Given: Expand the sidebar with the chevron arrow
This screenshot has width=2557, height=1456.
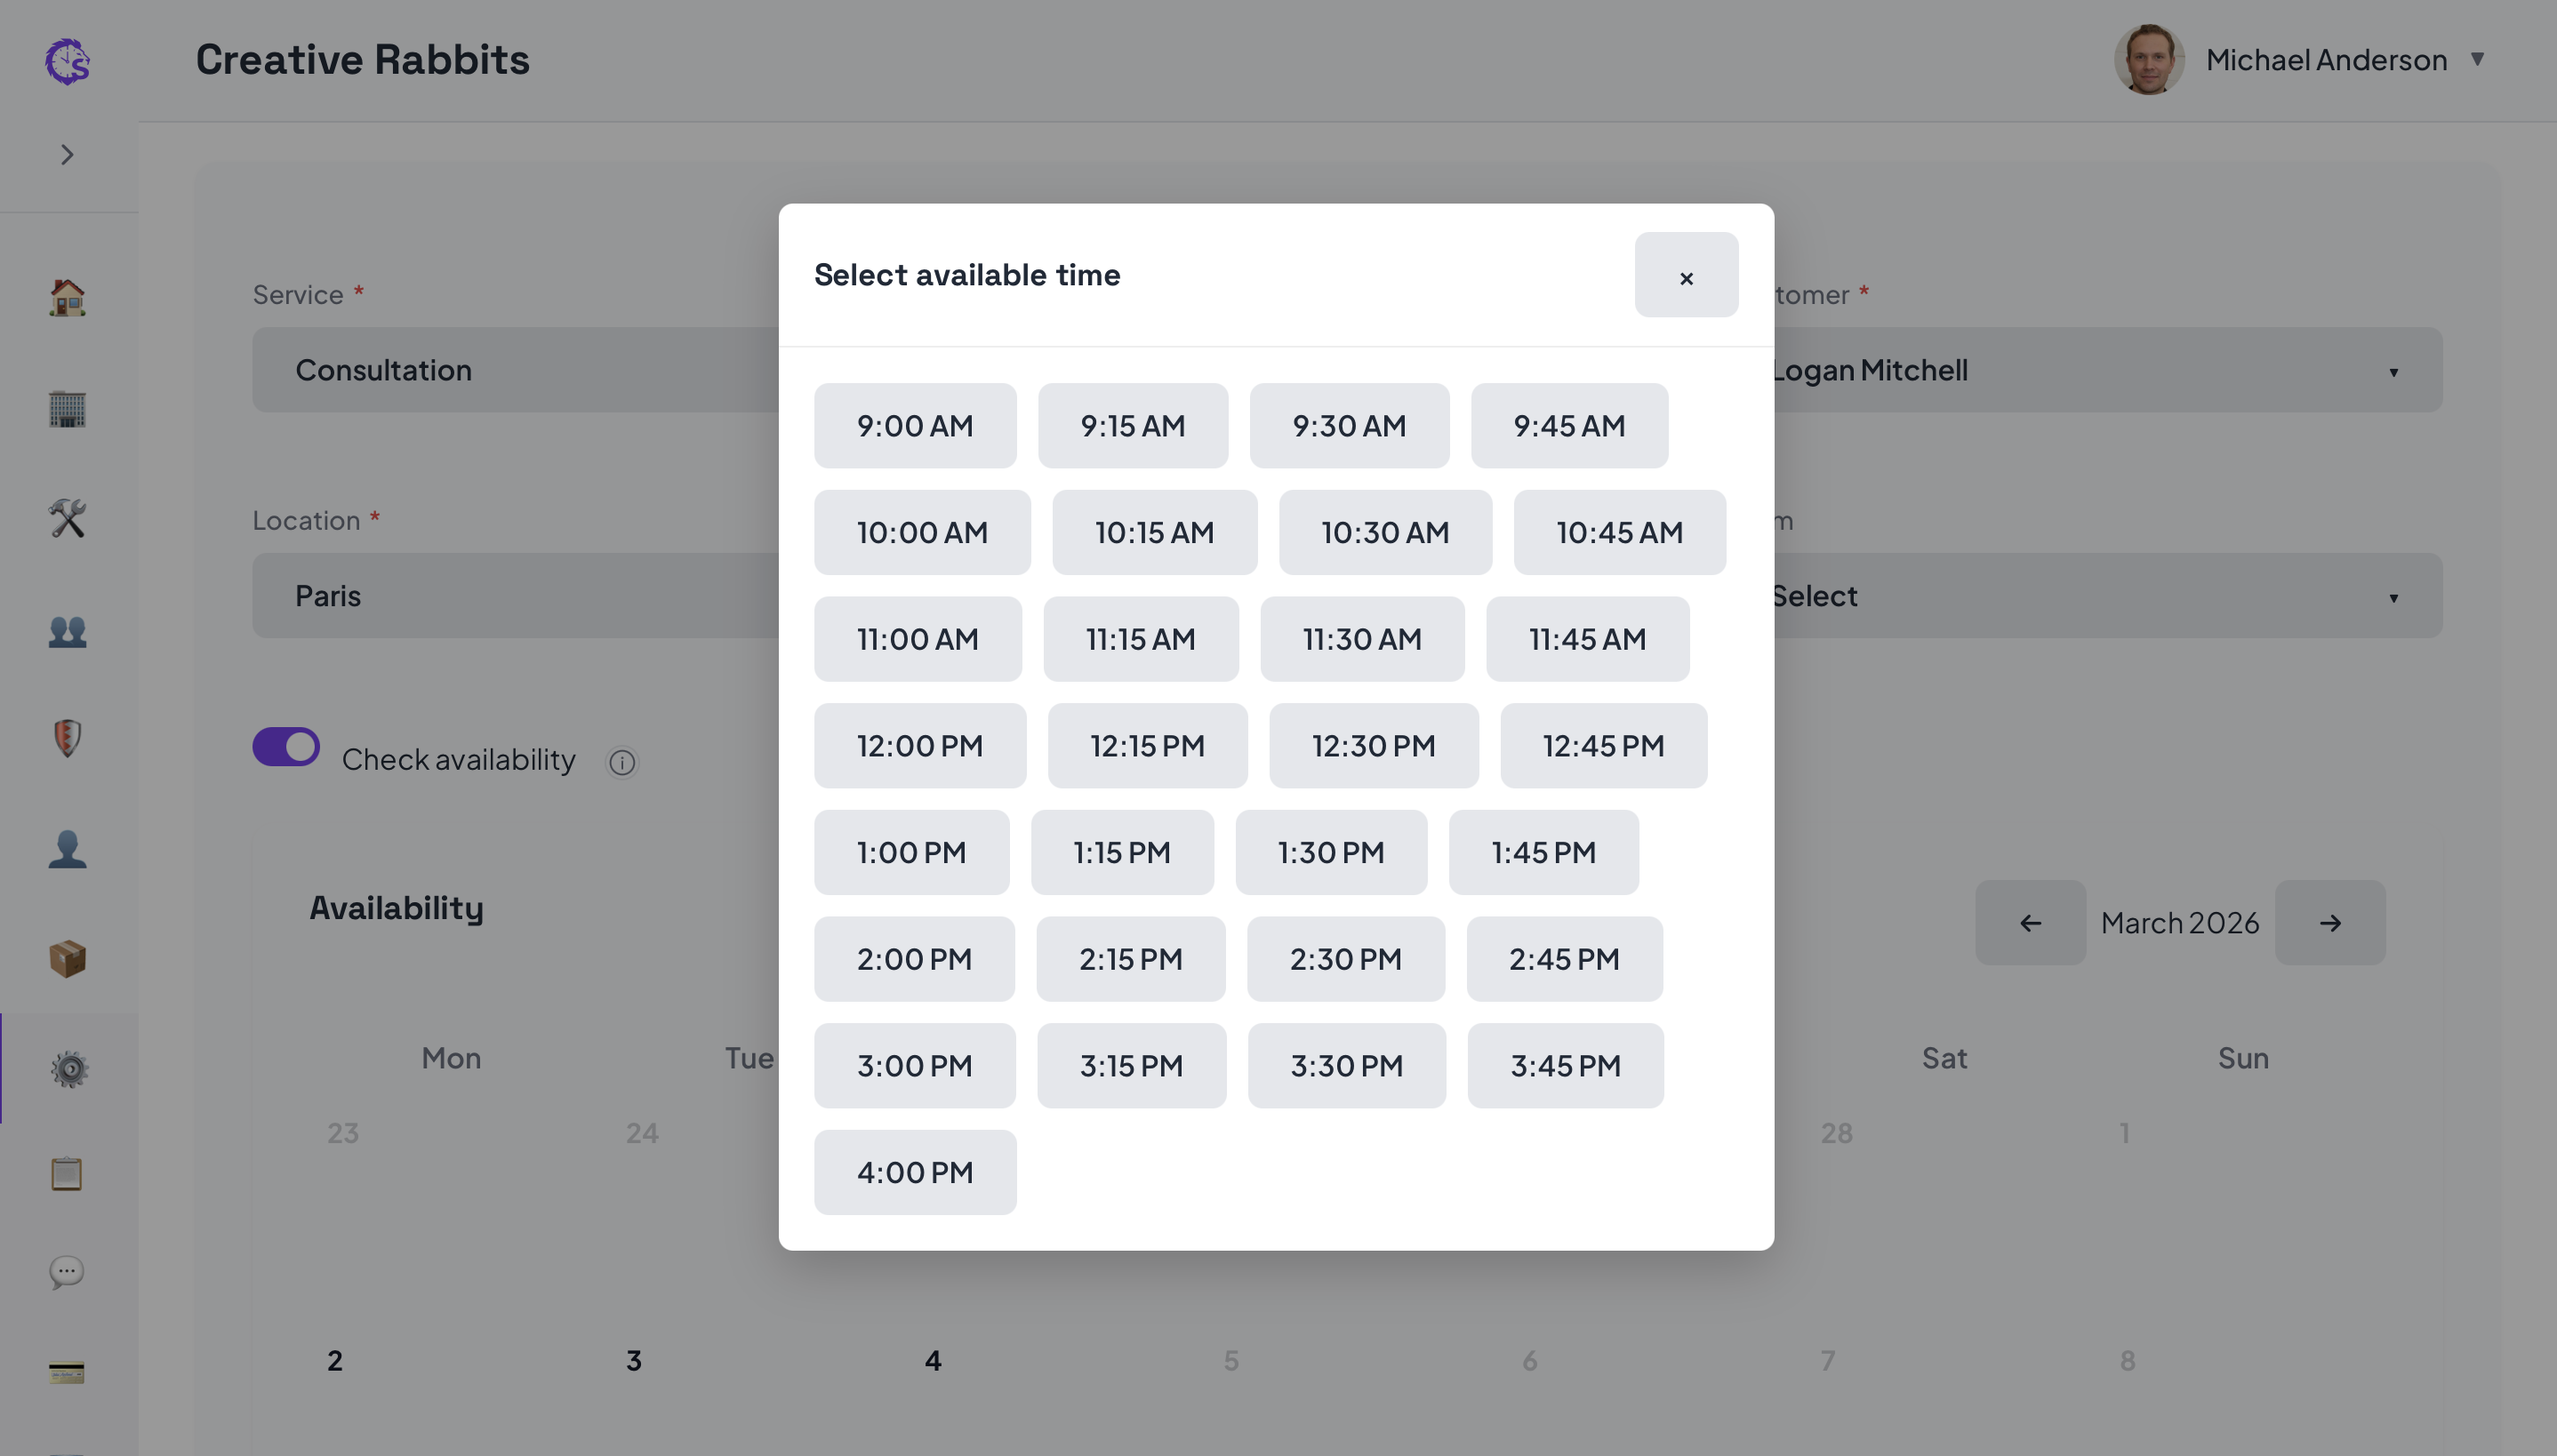Looking at the screenshot, I should tap(67, 155).
